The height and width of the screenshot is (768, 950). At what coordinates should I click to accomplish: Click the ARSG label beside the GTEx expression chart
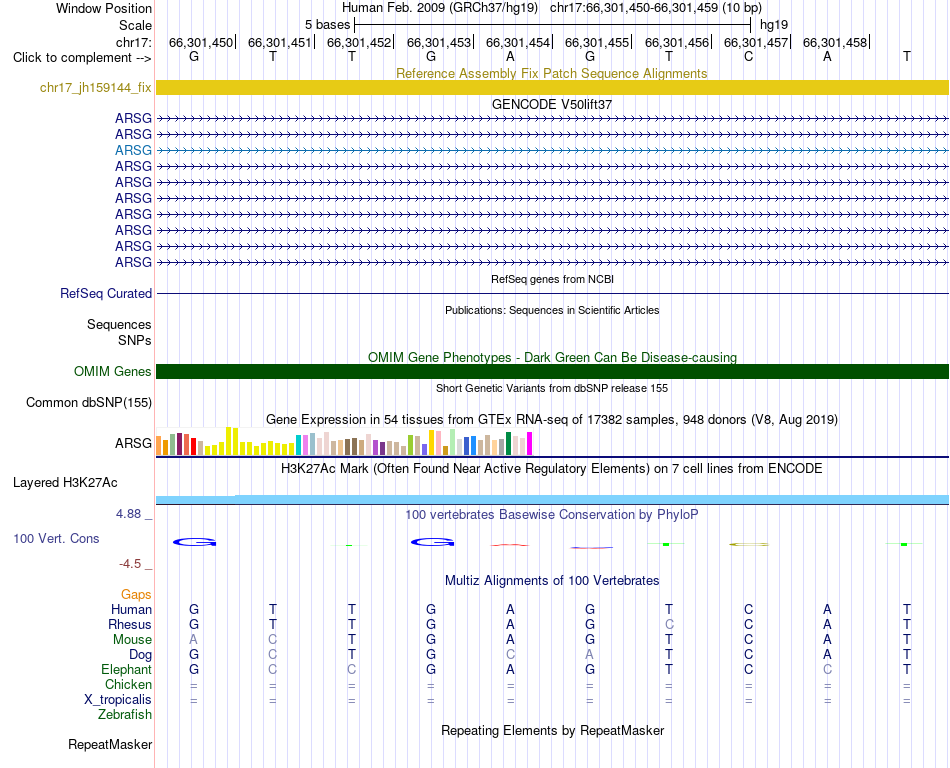[x=133, y=443]
